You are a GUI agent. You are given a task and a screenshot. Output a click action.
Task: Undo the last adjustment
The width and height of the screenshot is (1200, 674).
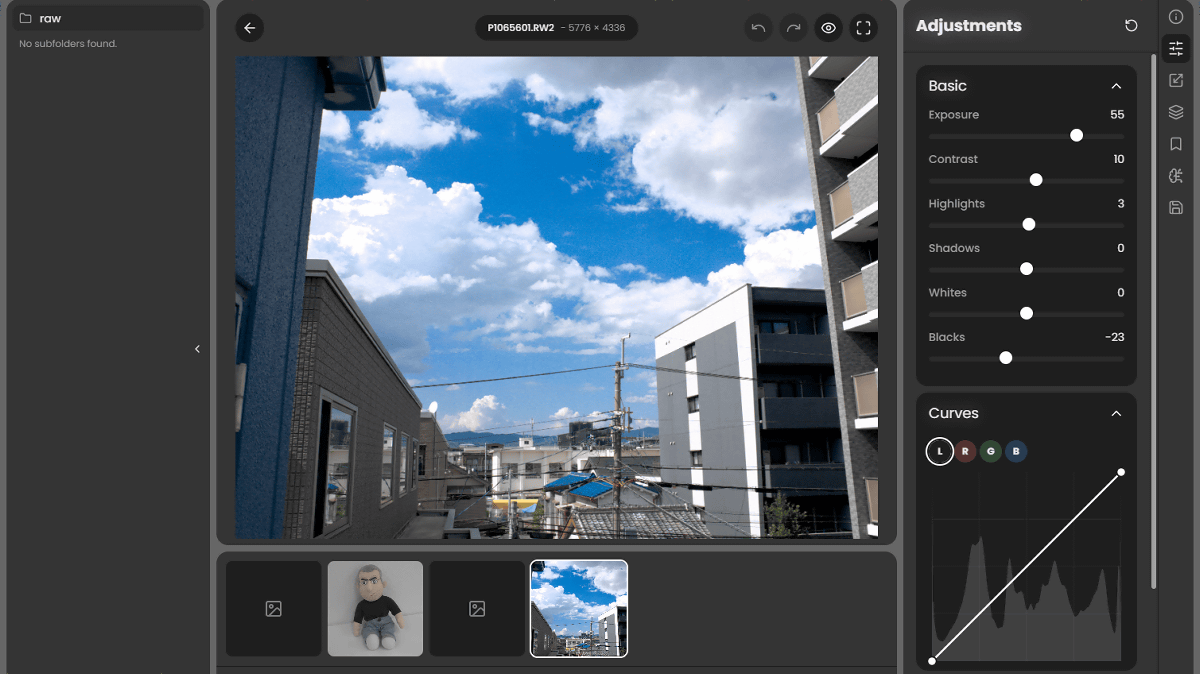[x=758, y=28]
